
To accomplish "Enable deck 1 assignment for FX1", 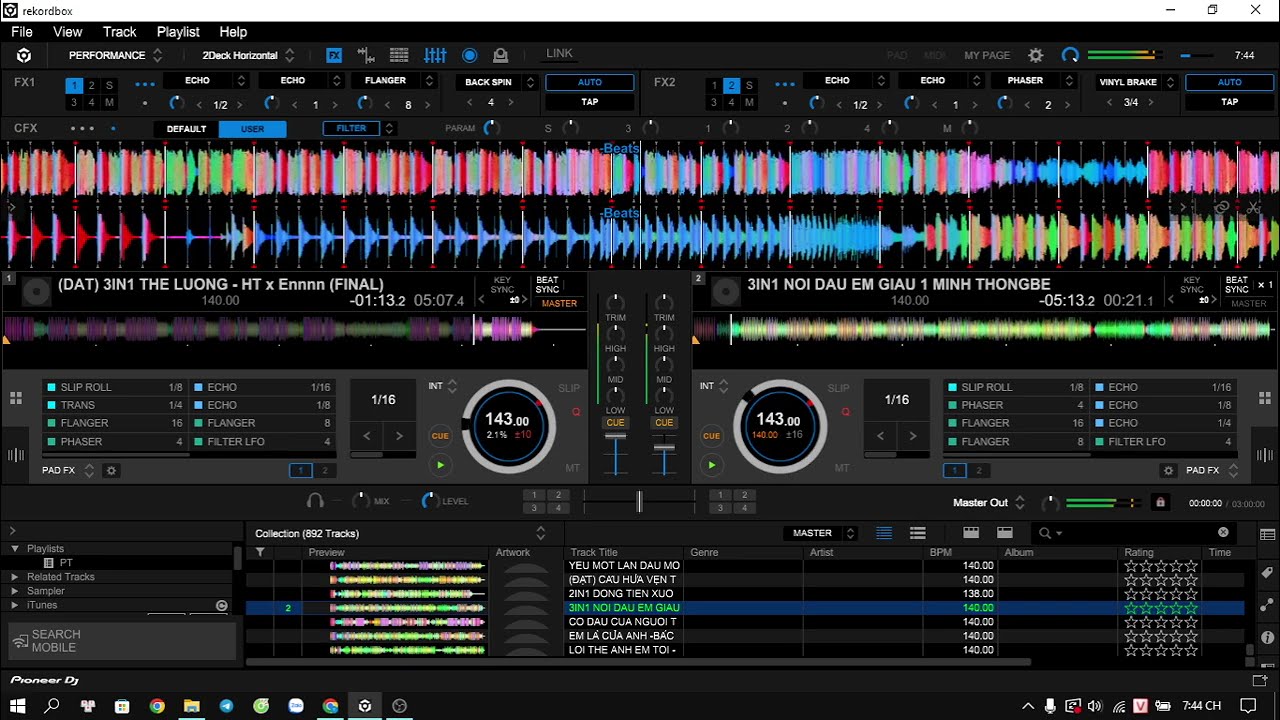I will (x=73, y=86).
